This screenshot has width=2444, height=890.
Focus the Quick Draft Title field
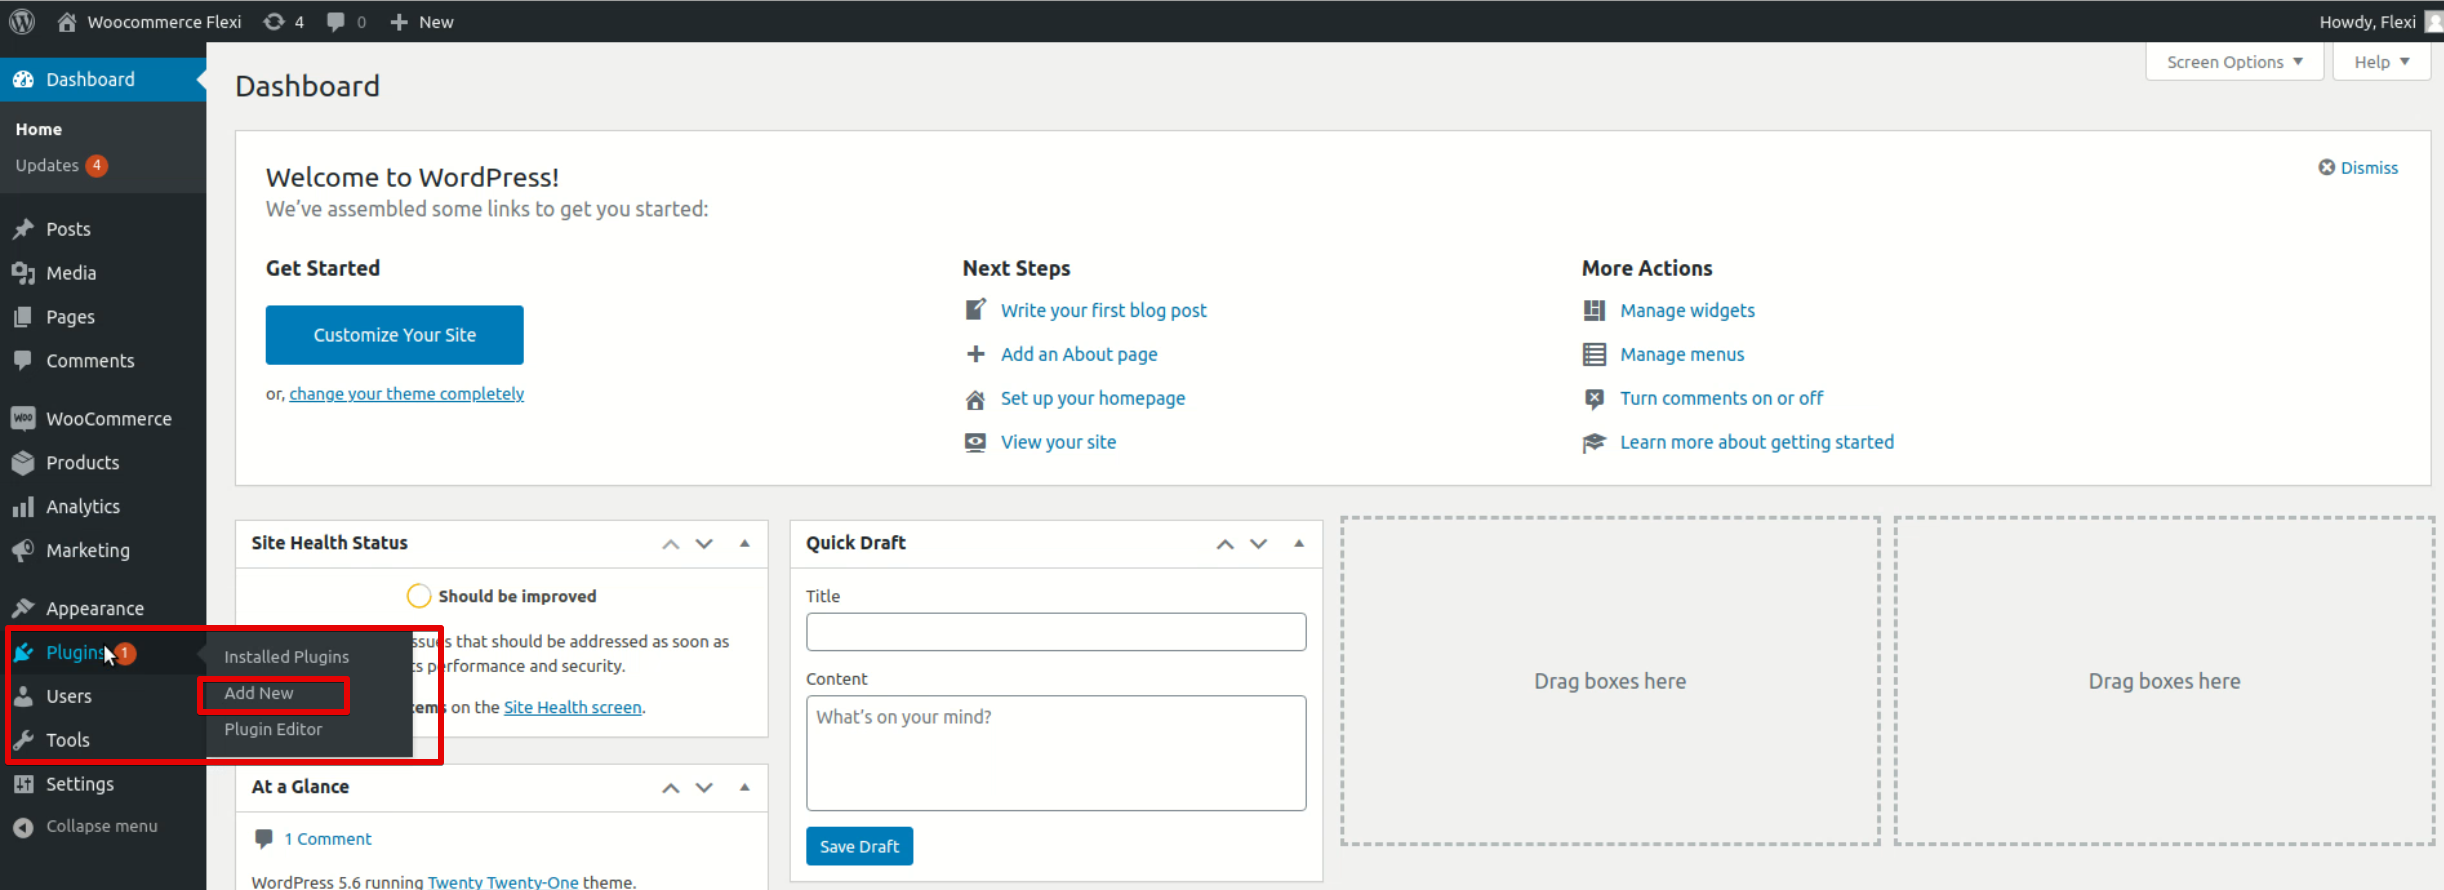tap(1056, 632)
